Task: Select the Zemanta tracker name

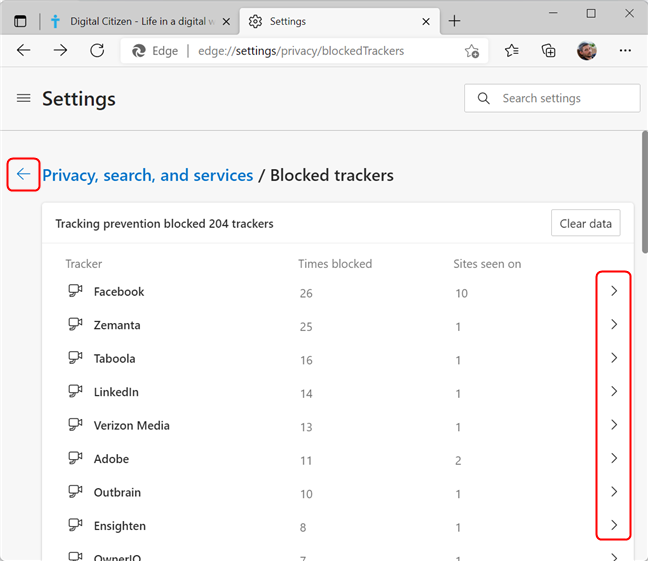Action: click(117, 325)
